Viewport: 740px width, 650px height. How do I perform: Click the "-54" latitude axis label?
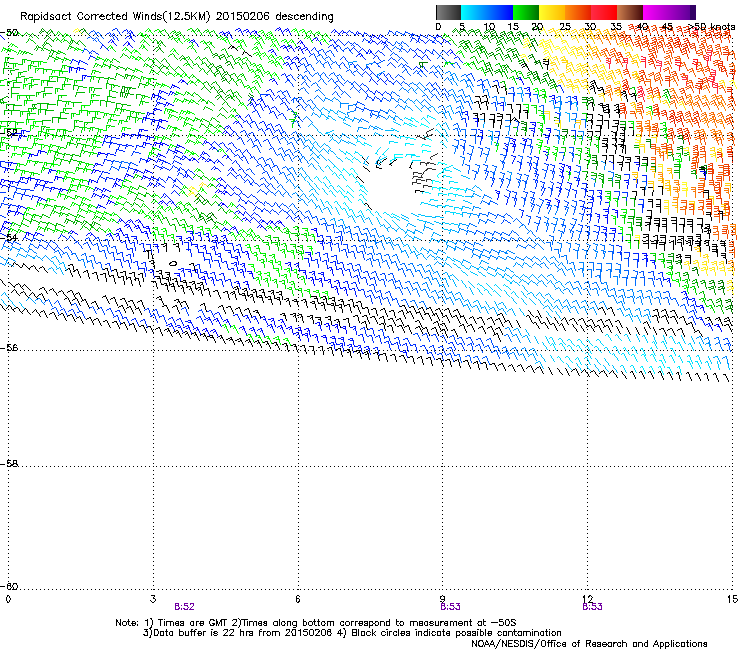pyautogui.click(x=9, y=237)
